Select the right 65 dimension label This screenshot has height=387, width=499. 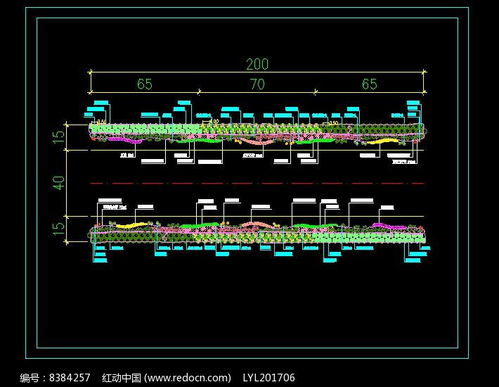point(369,84)
